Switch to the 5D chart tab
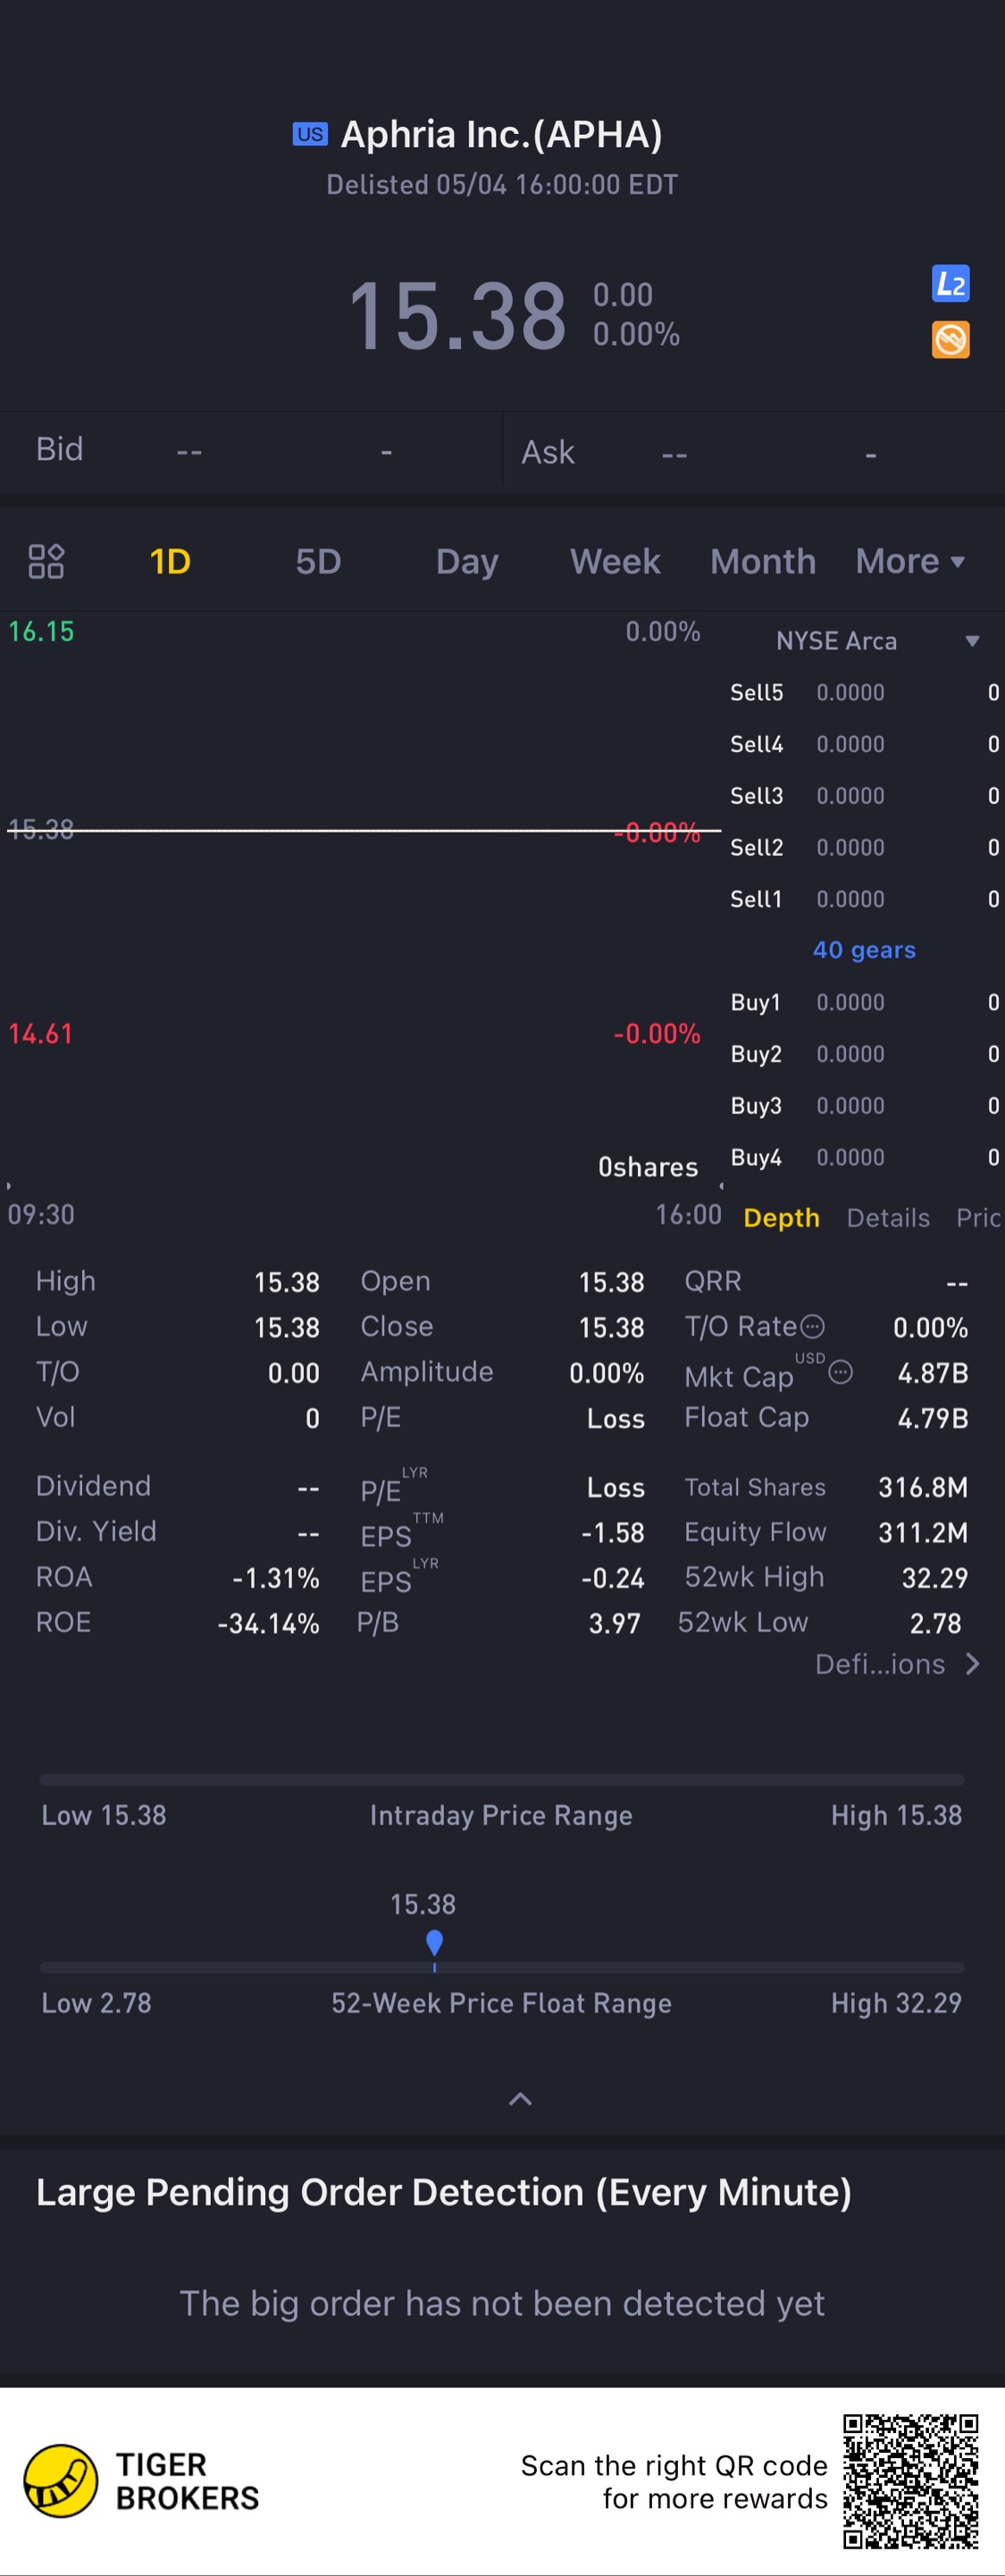Image resolution: width=1005 pixels, height=2576 pixels. pyautogui.click(x=318, y=561)
